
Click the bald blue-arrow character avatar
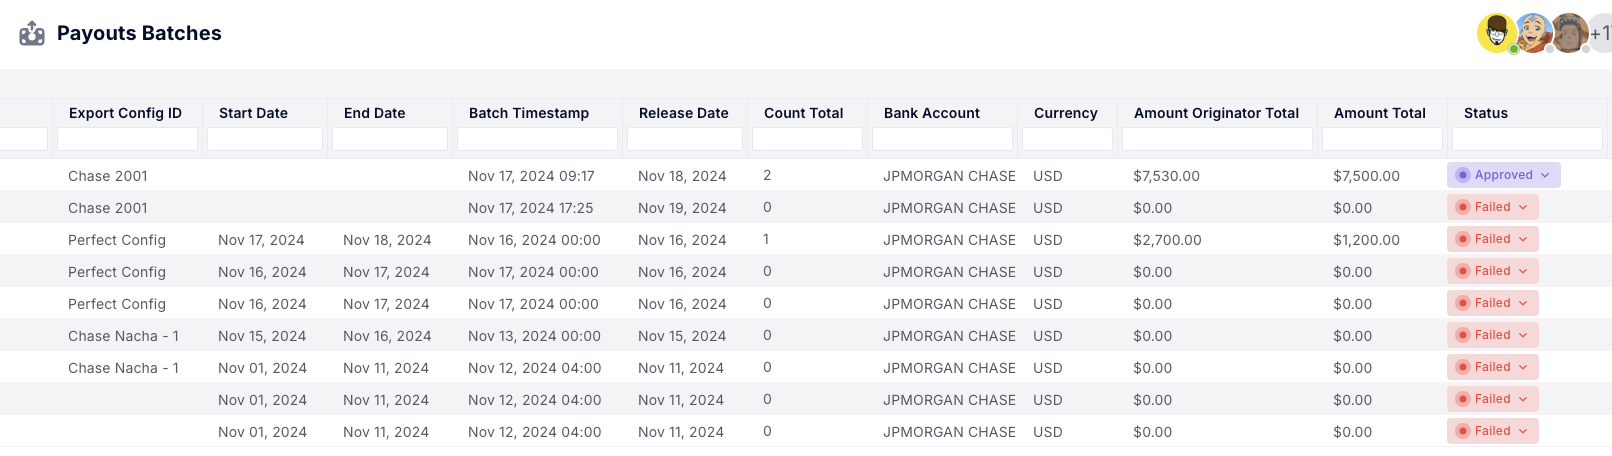pos(1533,33)
